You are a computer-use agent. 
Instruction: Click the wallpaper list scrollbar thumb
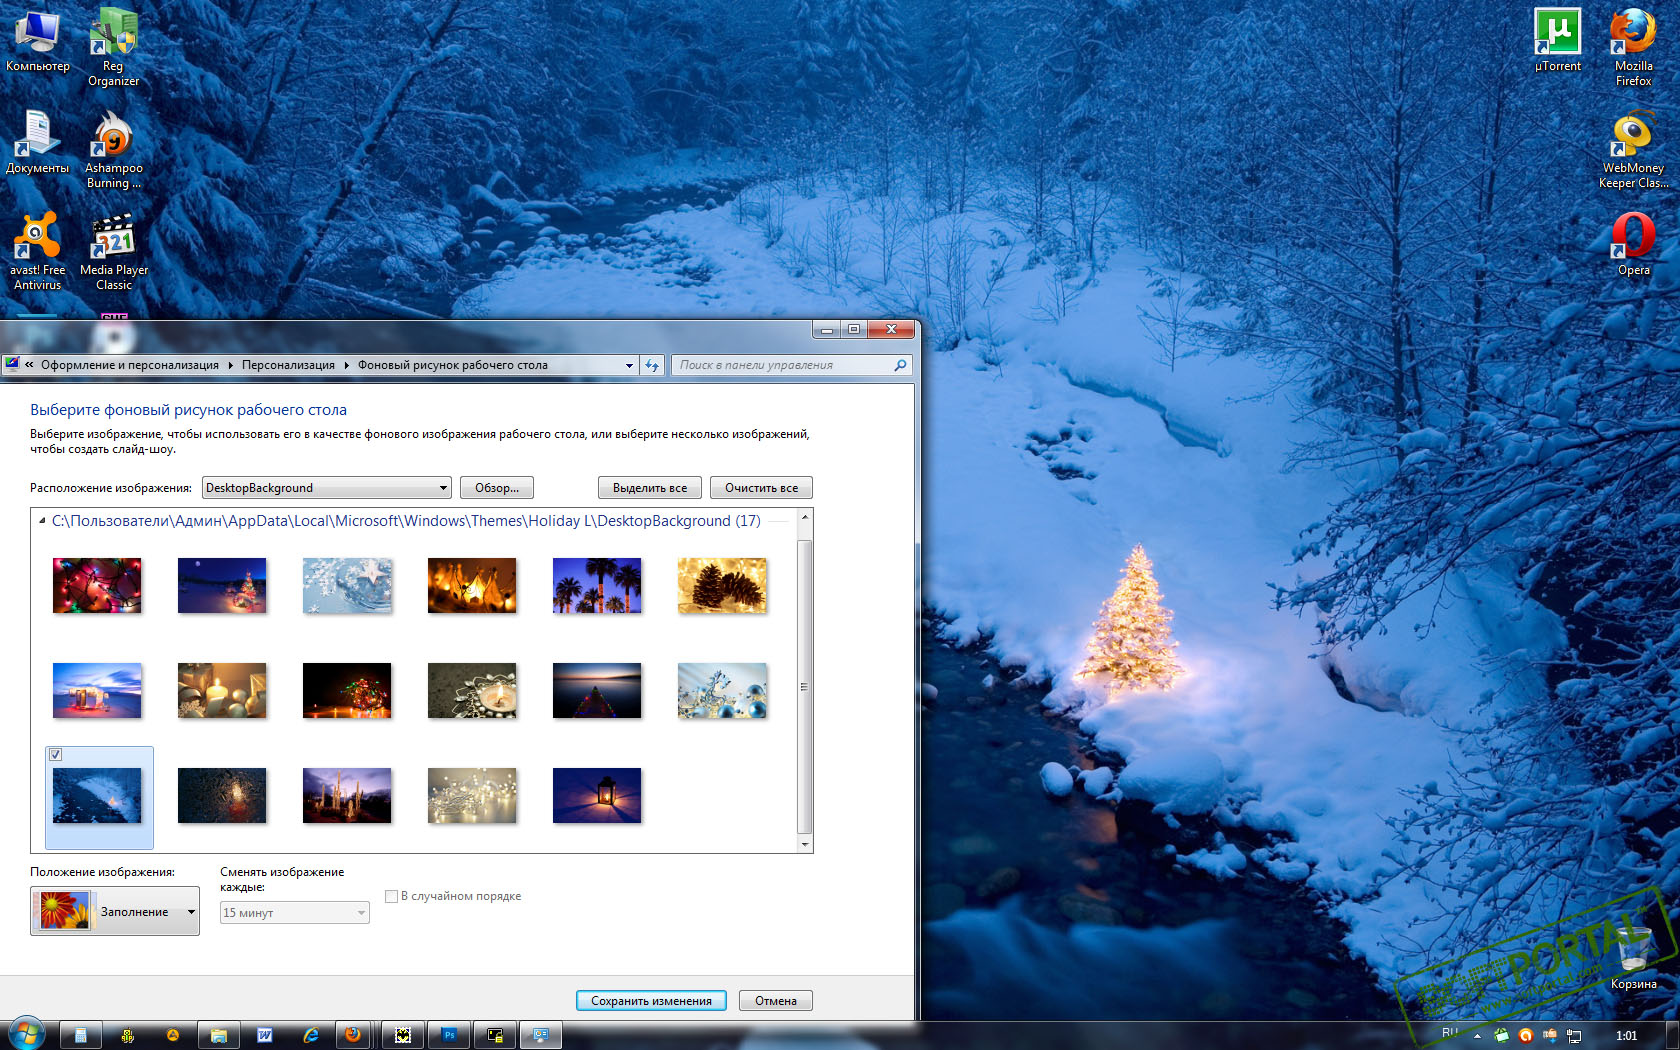pyautogui.click(x=804, y=686)
